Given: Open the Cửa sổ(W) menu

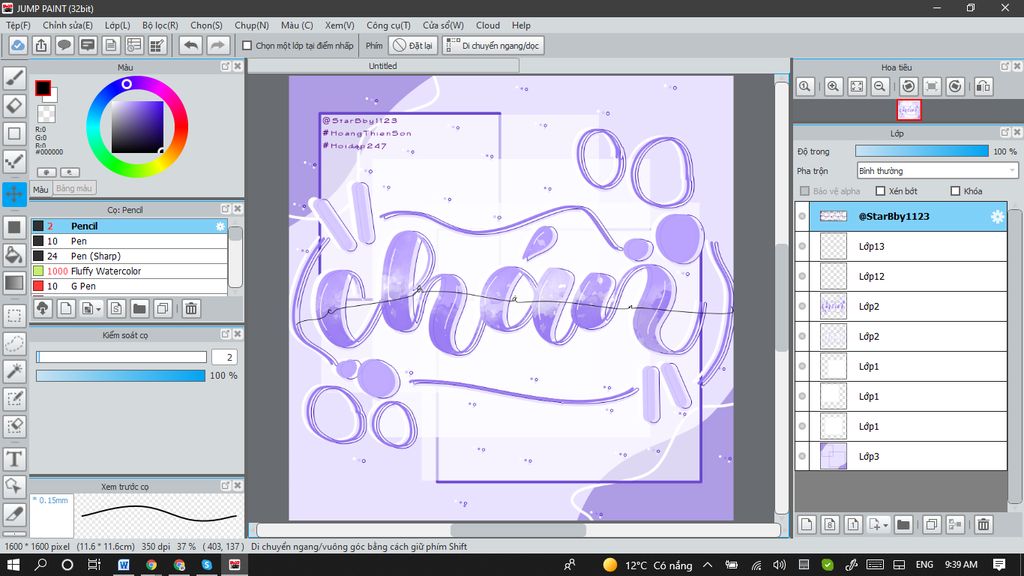Looking at the screenshot, I should point(443,25).
